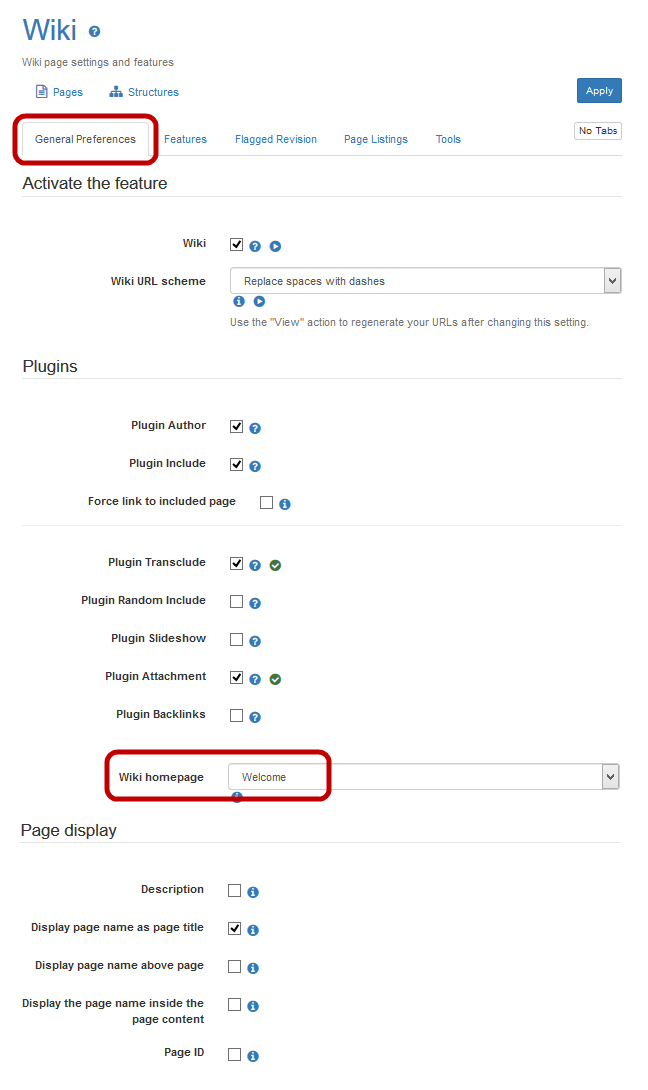
Task: Enable the Plugin Backlinks checkbox
Action: click(x=237, y=716)
